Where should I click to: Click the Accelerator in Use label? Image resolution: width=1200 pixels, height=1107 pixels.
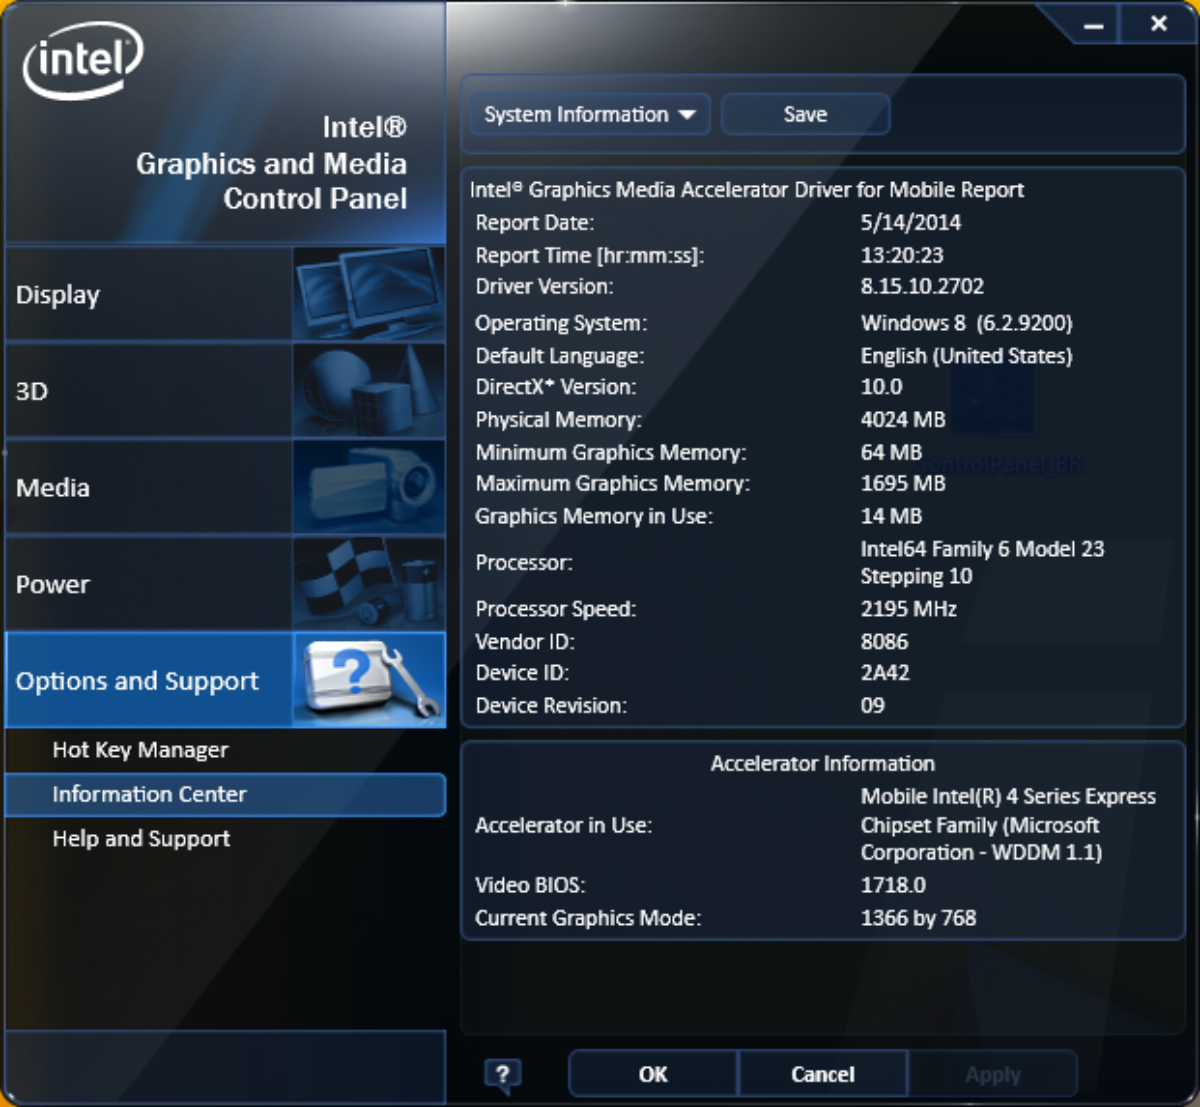(563, 826)
